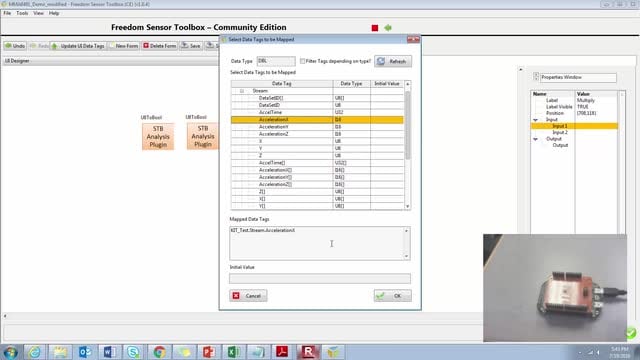Select the AccelTime data tag row
The height and width of the screenshot is (360, 640).
pyautogui.click(x=317, y=112)
